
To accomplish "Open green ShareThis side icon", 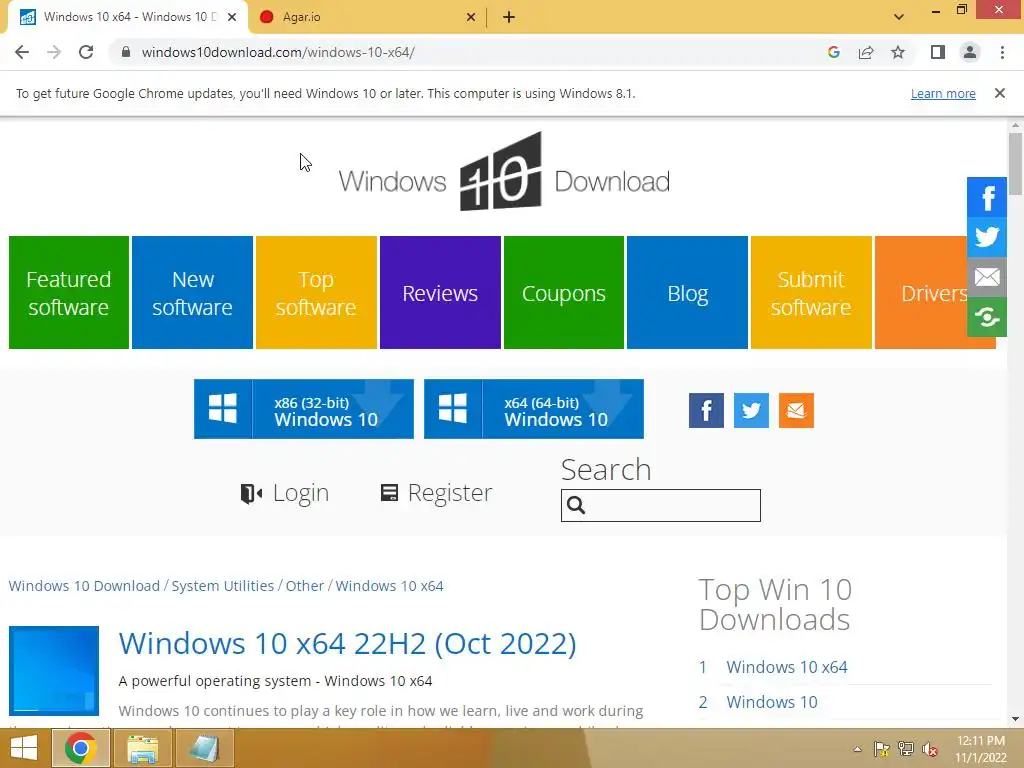I will (987, 317).
